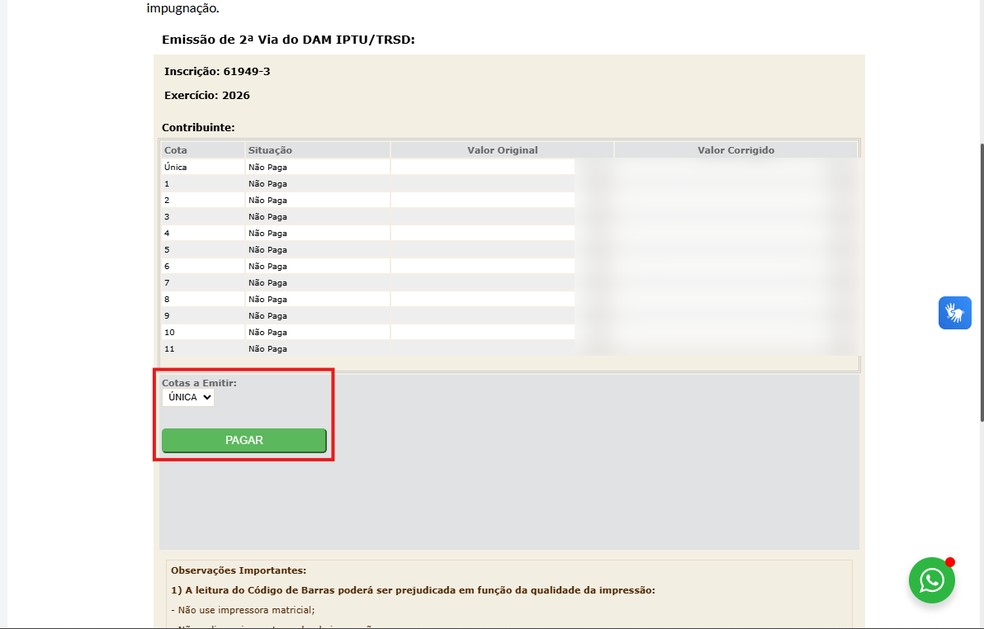The height and width of the screenshot is (629, 984).
Task: Click the 'Valor Corrigido' column header
Action: tap(735, 150)
